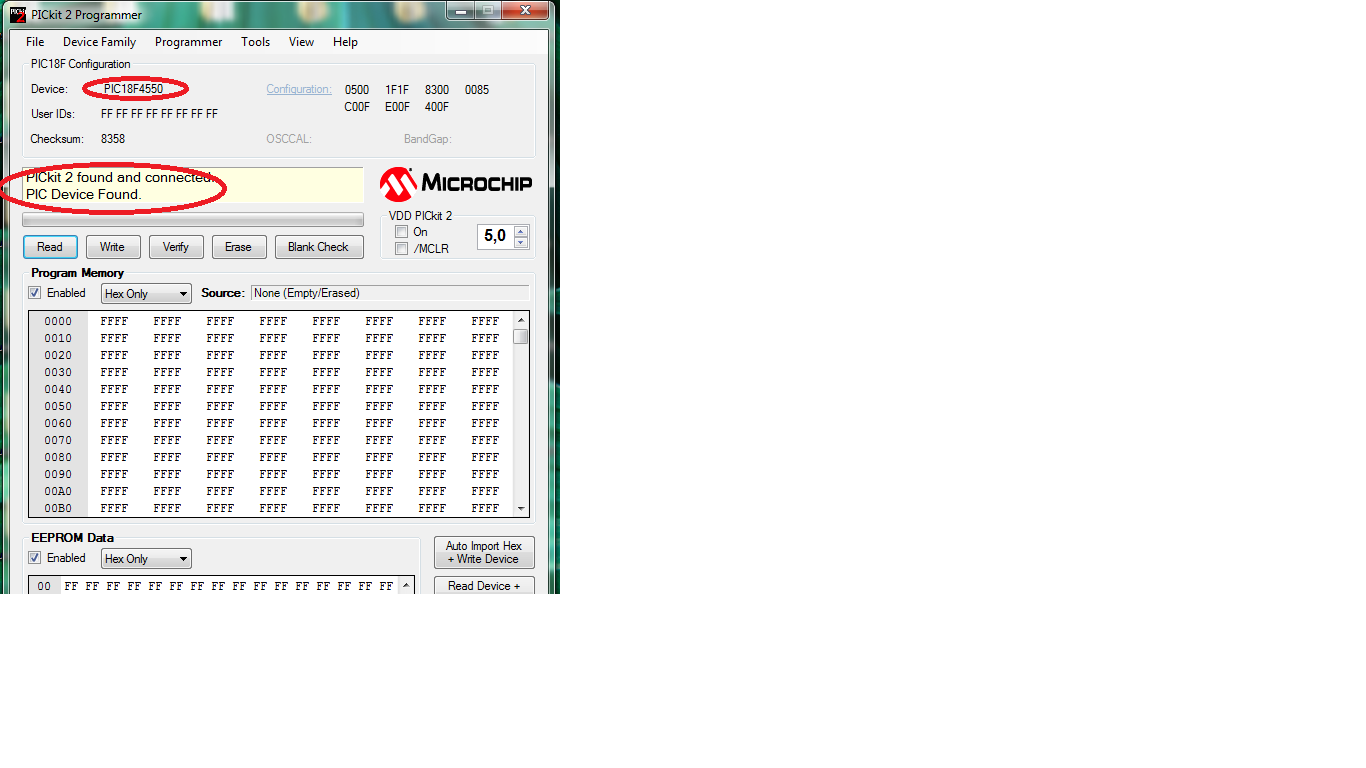This screenshot has width=1366, height=768.
Task: Disable EEPROM Data Enabled checkbox
Action: 35,558
